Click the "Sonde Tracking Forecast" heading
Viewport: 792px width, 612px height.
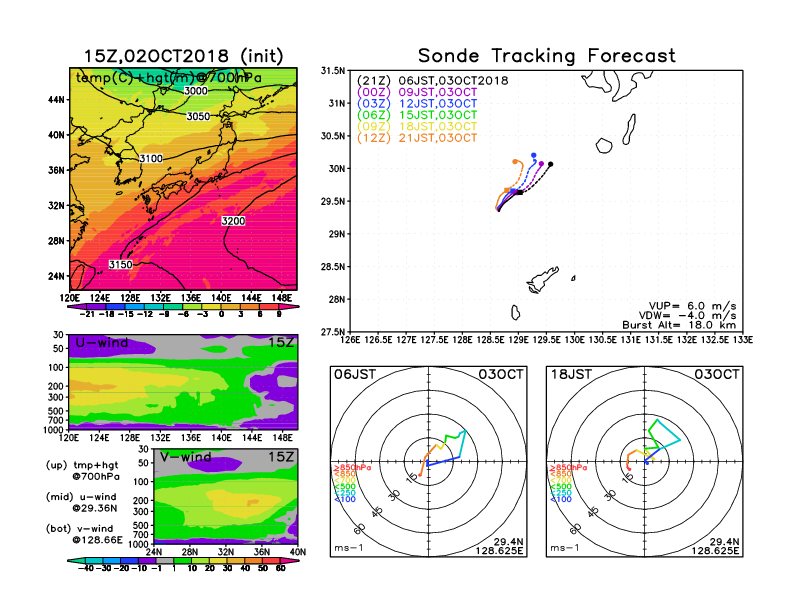tap(547, 56)
